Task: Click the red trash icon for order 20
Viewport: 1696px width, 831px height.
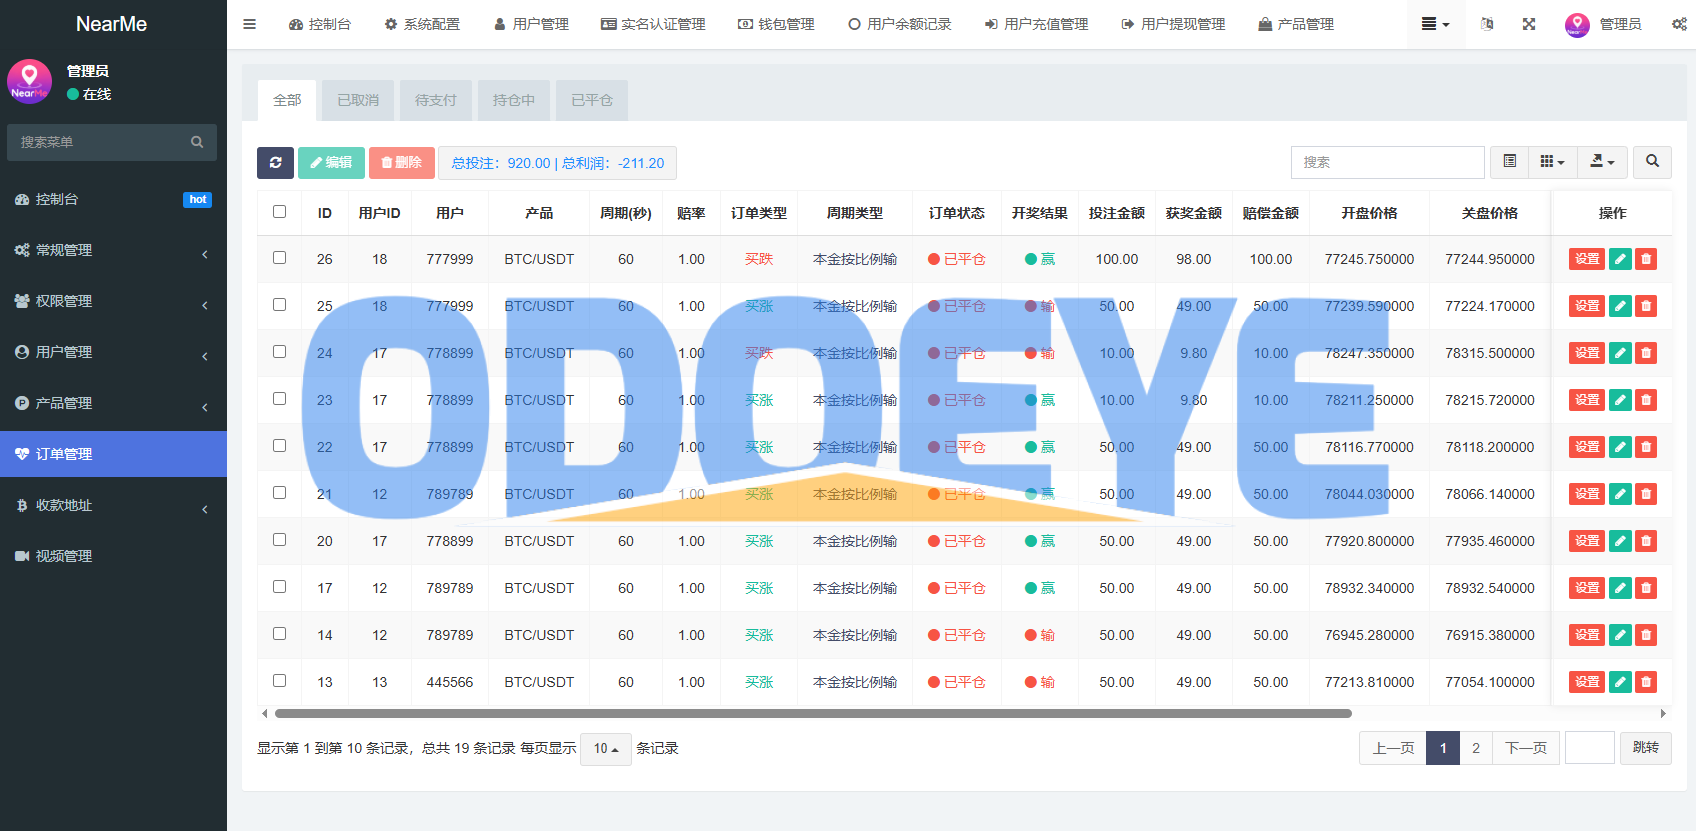Action: tap(1646, 541)
